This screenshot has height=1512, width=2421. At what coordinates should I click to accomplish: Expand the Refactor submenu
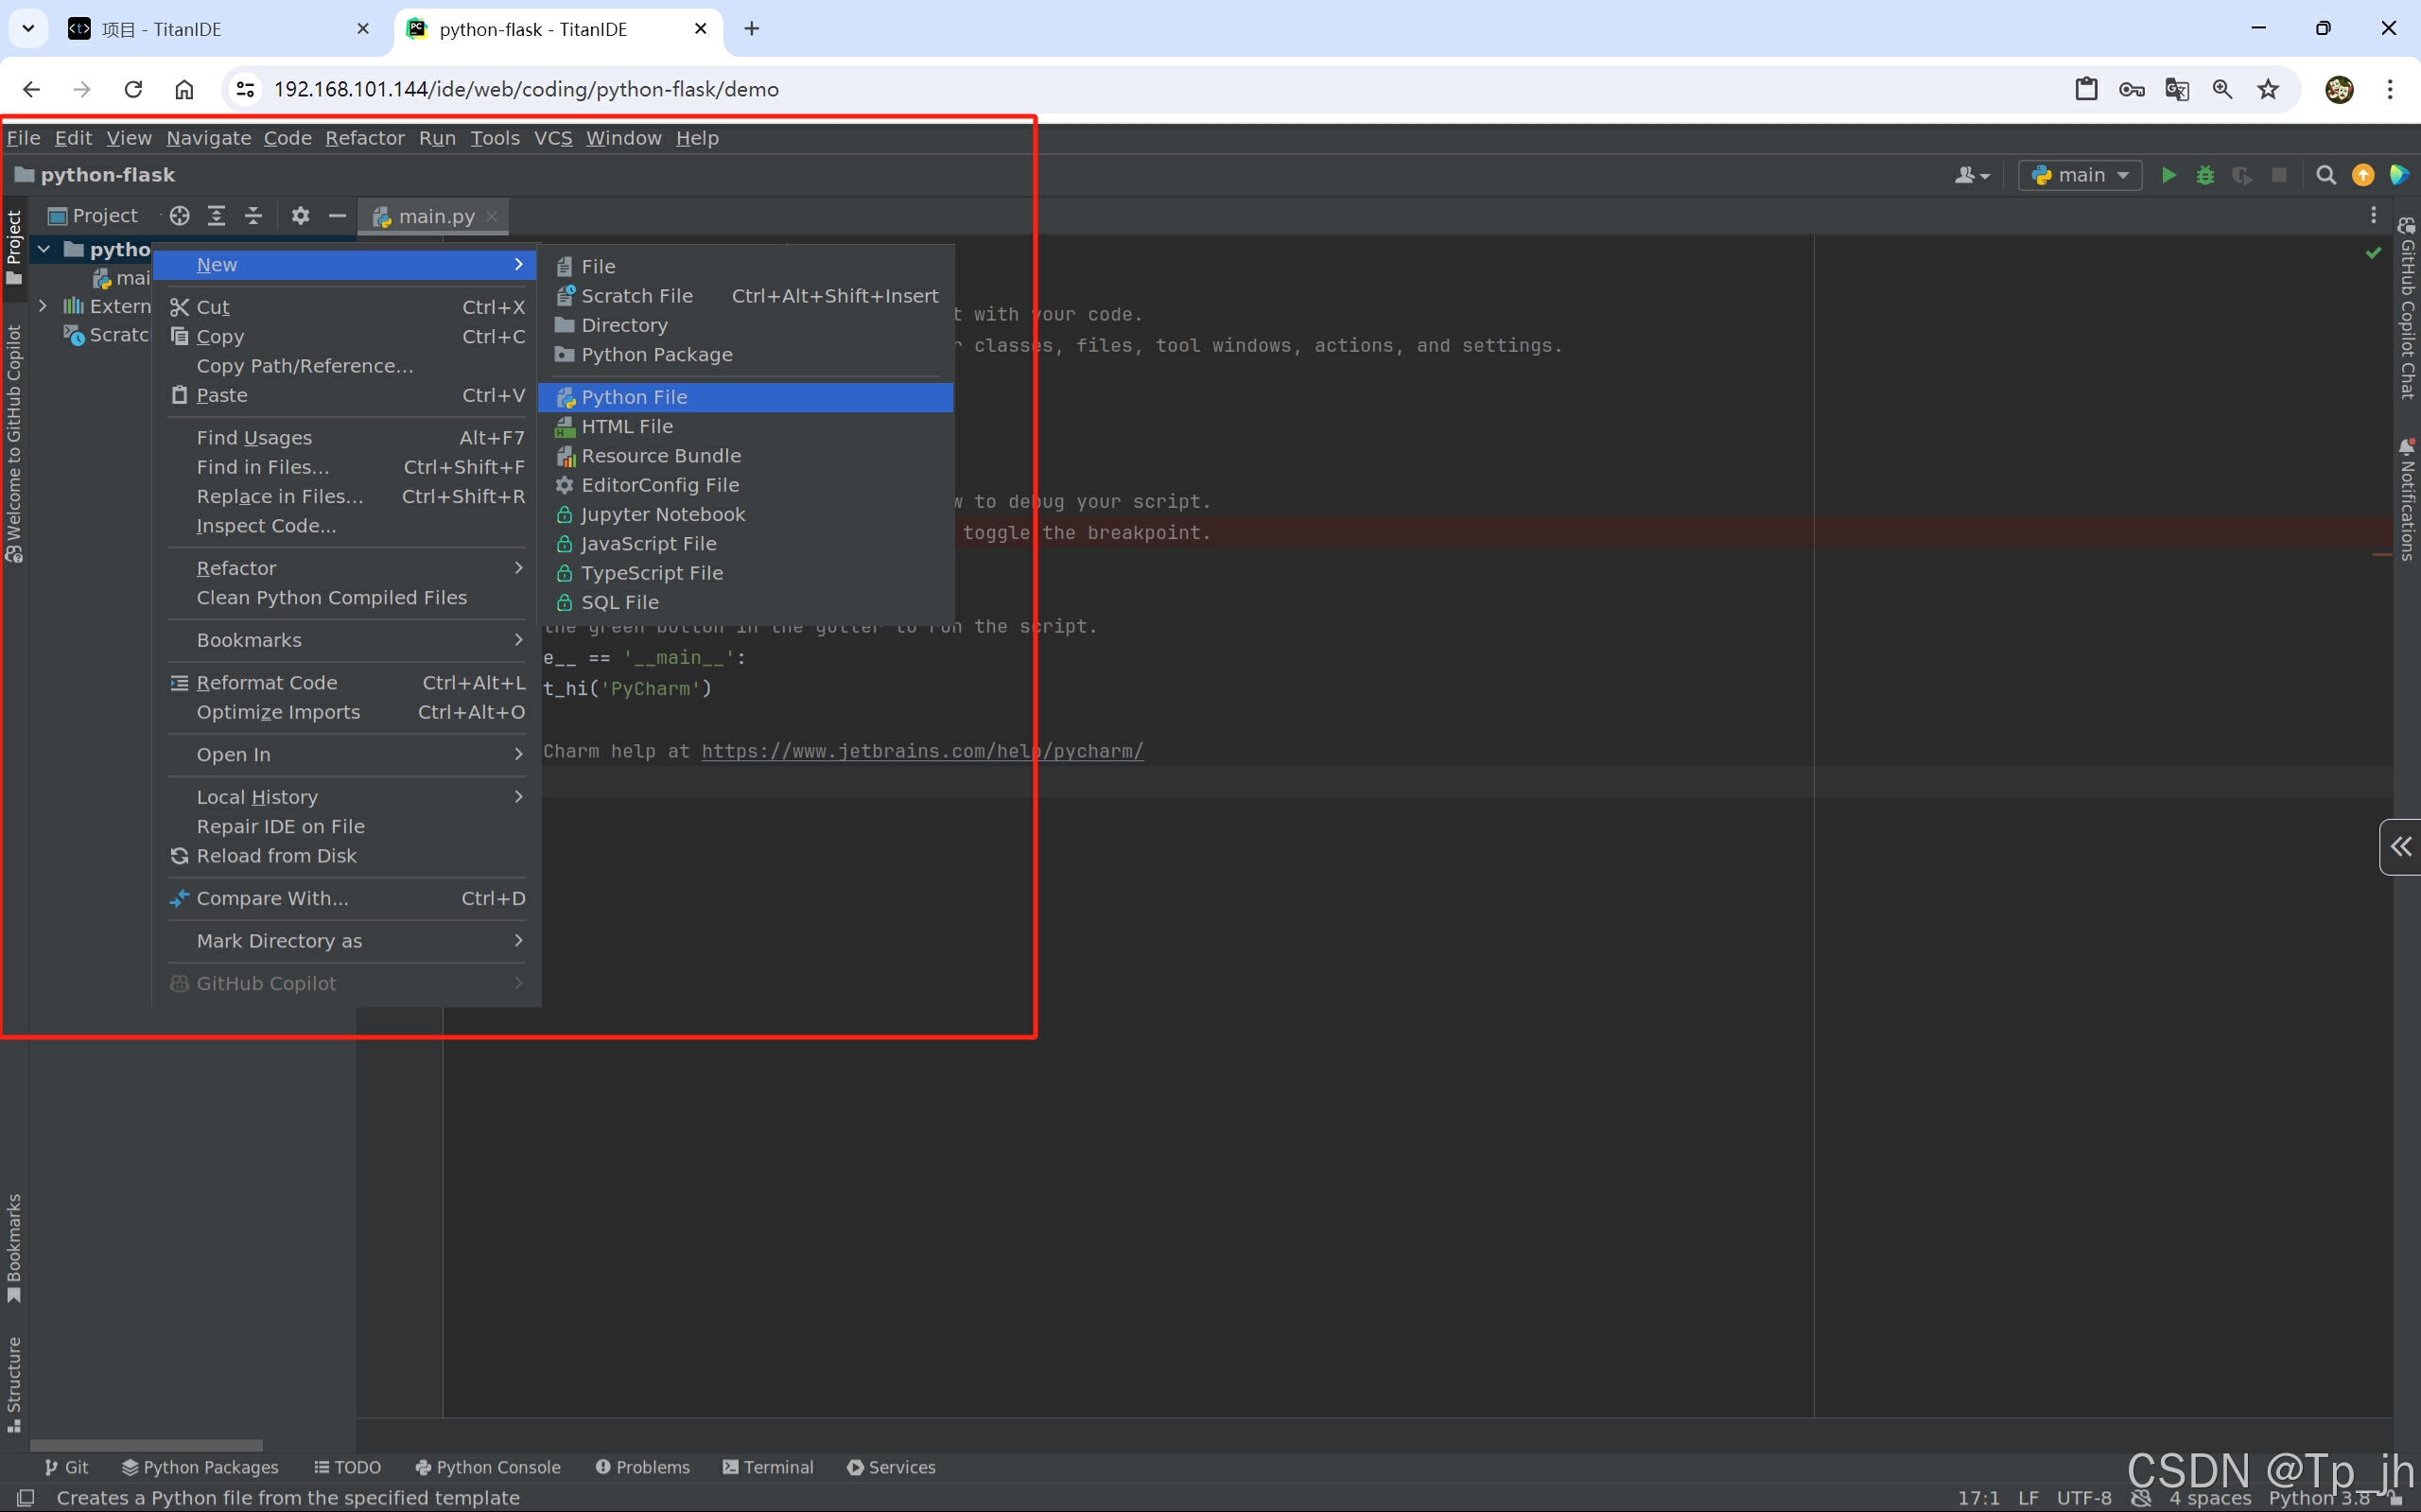point(347,568)
